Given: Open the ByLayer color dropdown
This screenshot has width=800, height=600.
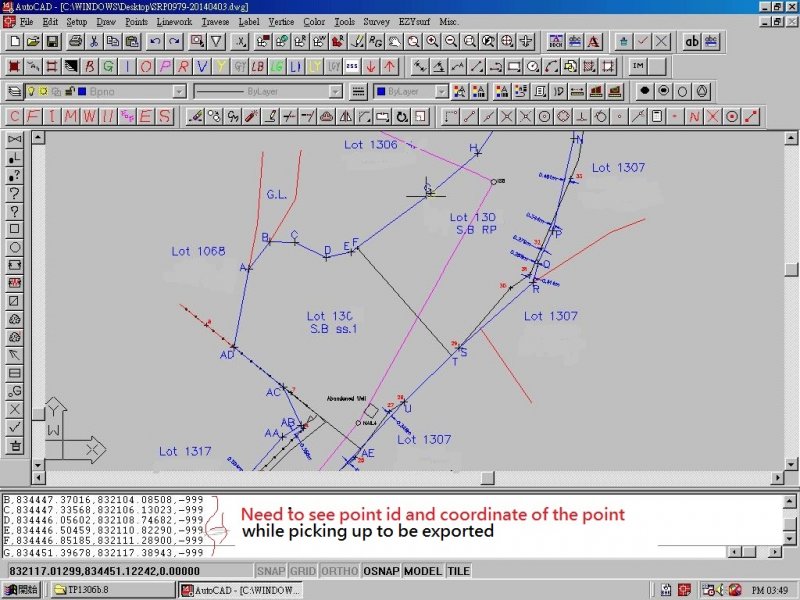Looking at the screenshot, I should (x=440, y=91).
